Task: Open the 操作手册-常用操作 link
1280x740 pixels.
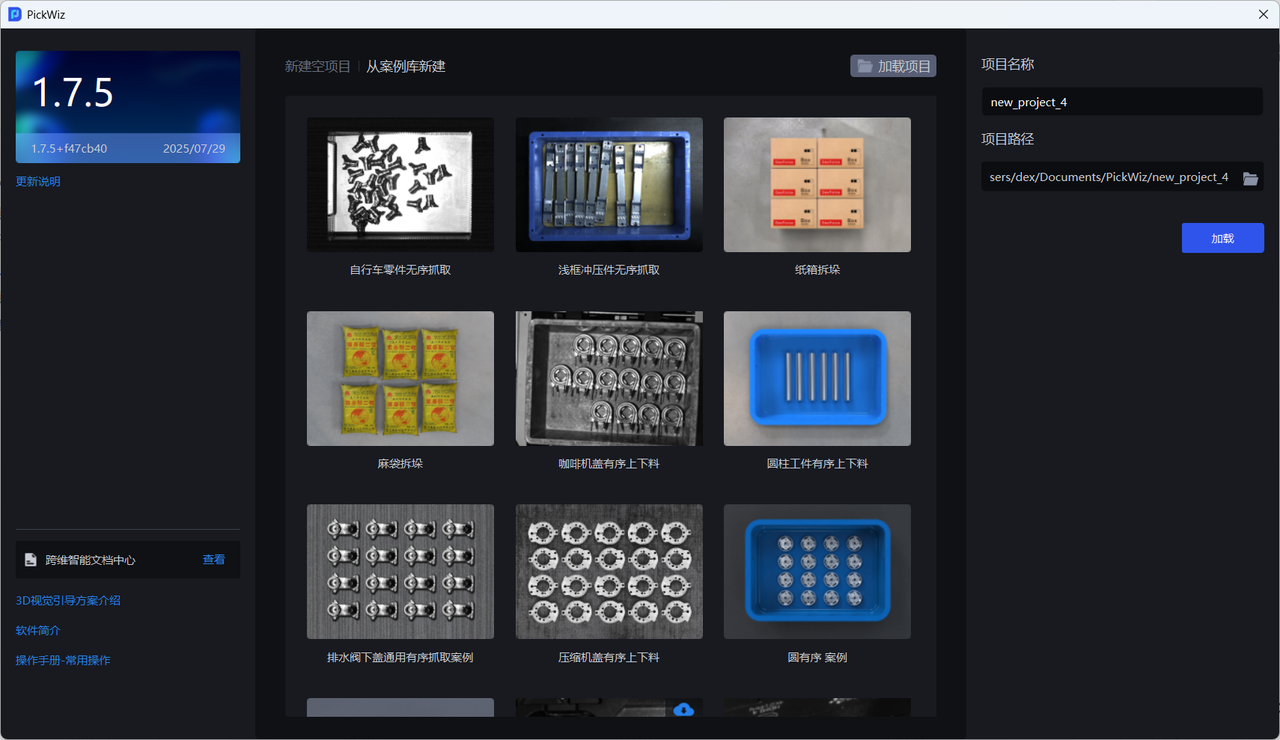Action: [63, 661]
